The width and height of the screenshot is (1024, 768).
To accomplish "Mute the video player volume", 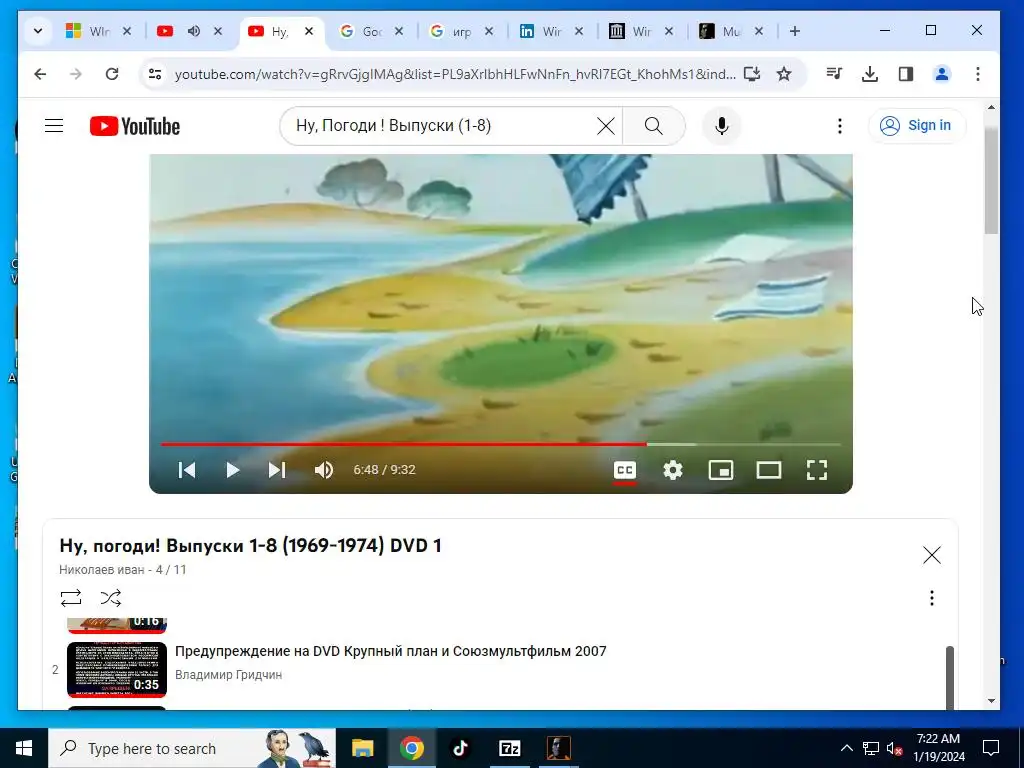I will pyautogui.click(x=324, y=470).
